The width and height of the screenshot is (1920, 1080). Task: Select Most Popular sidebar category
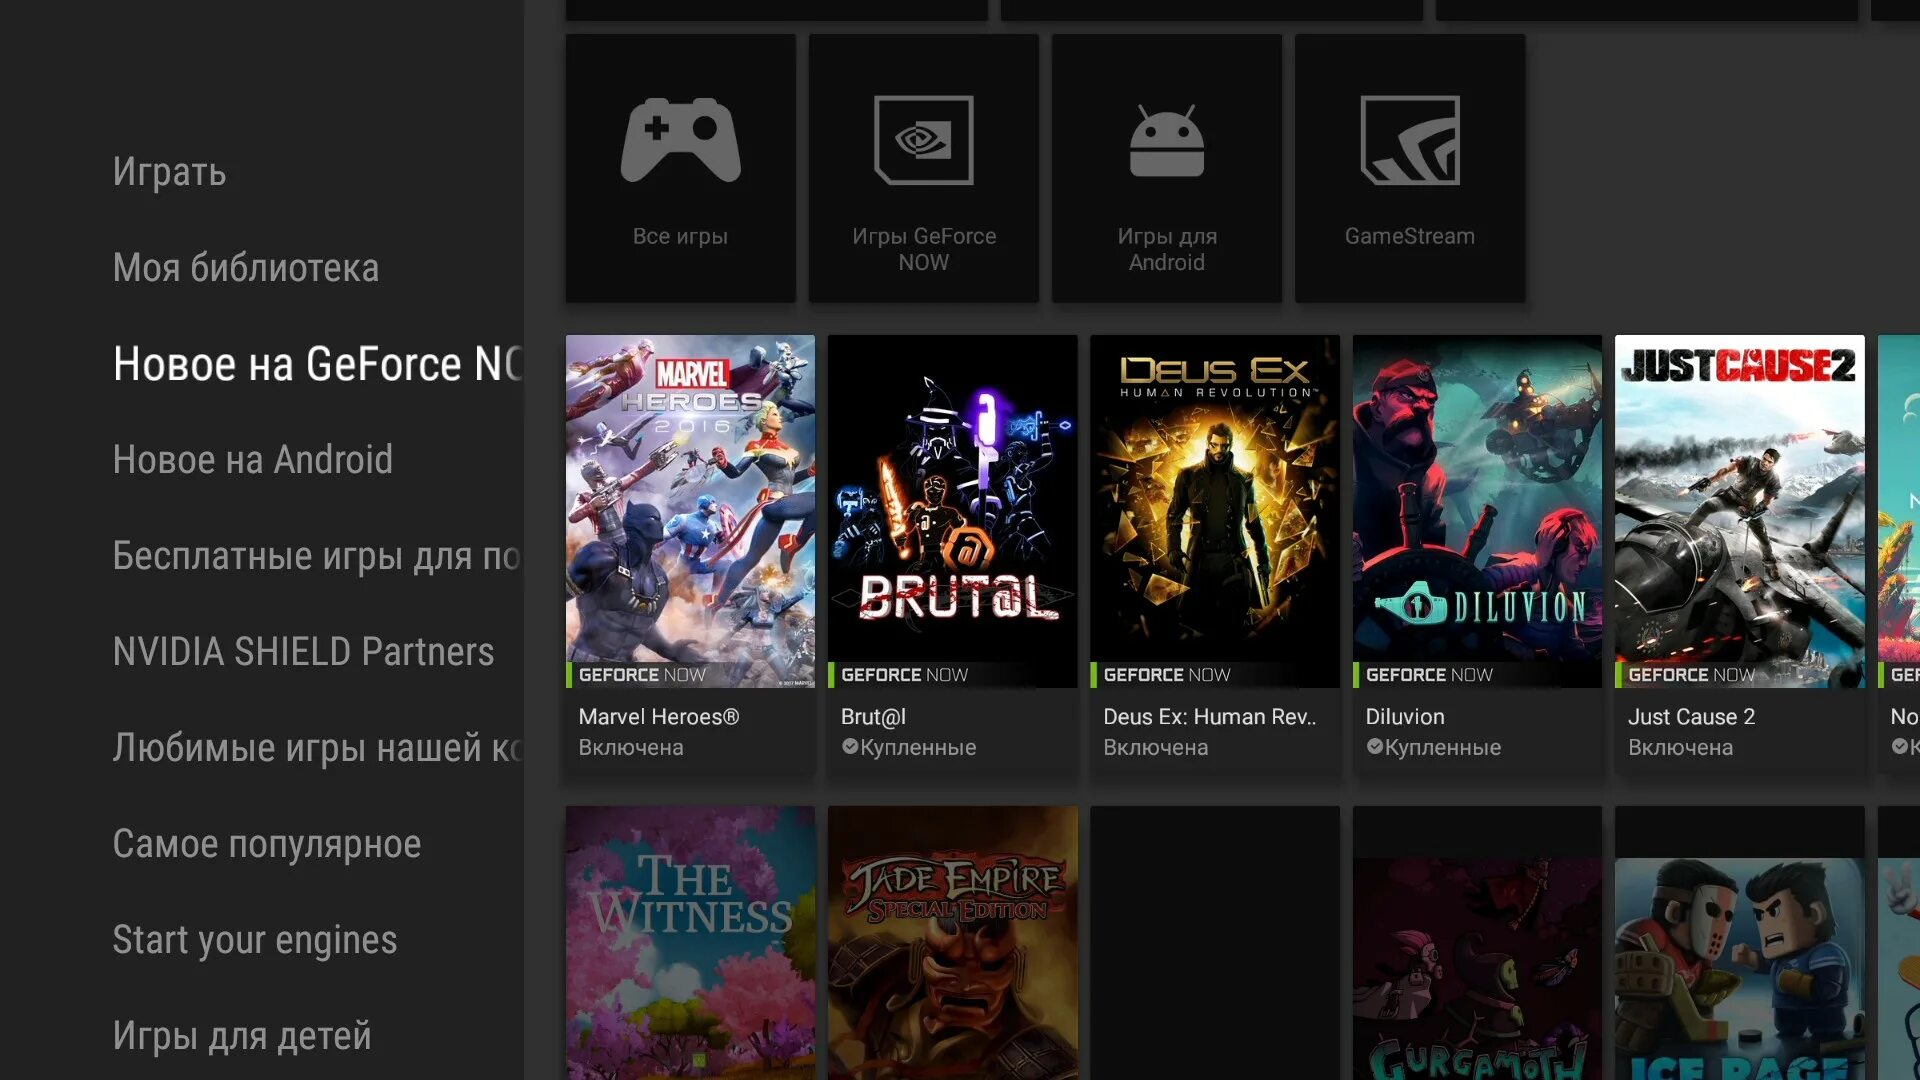point(266,844)
